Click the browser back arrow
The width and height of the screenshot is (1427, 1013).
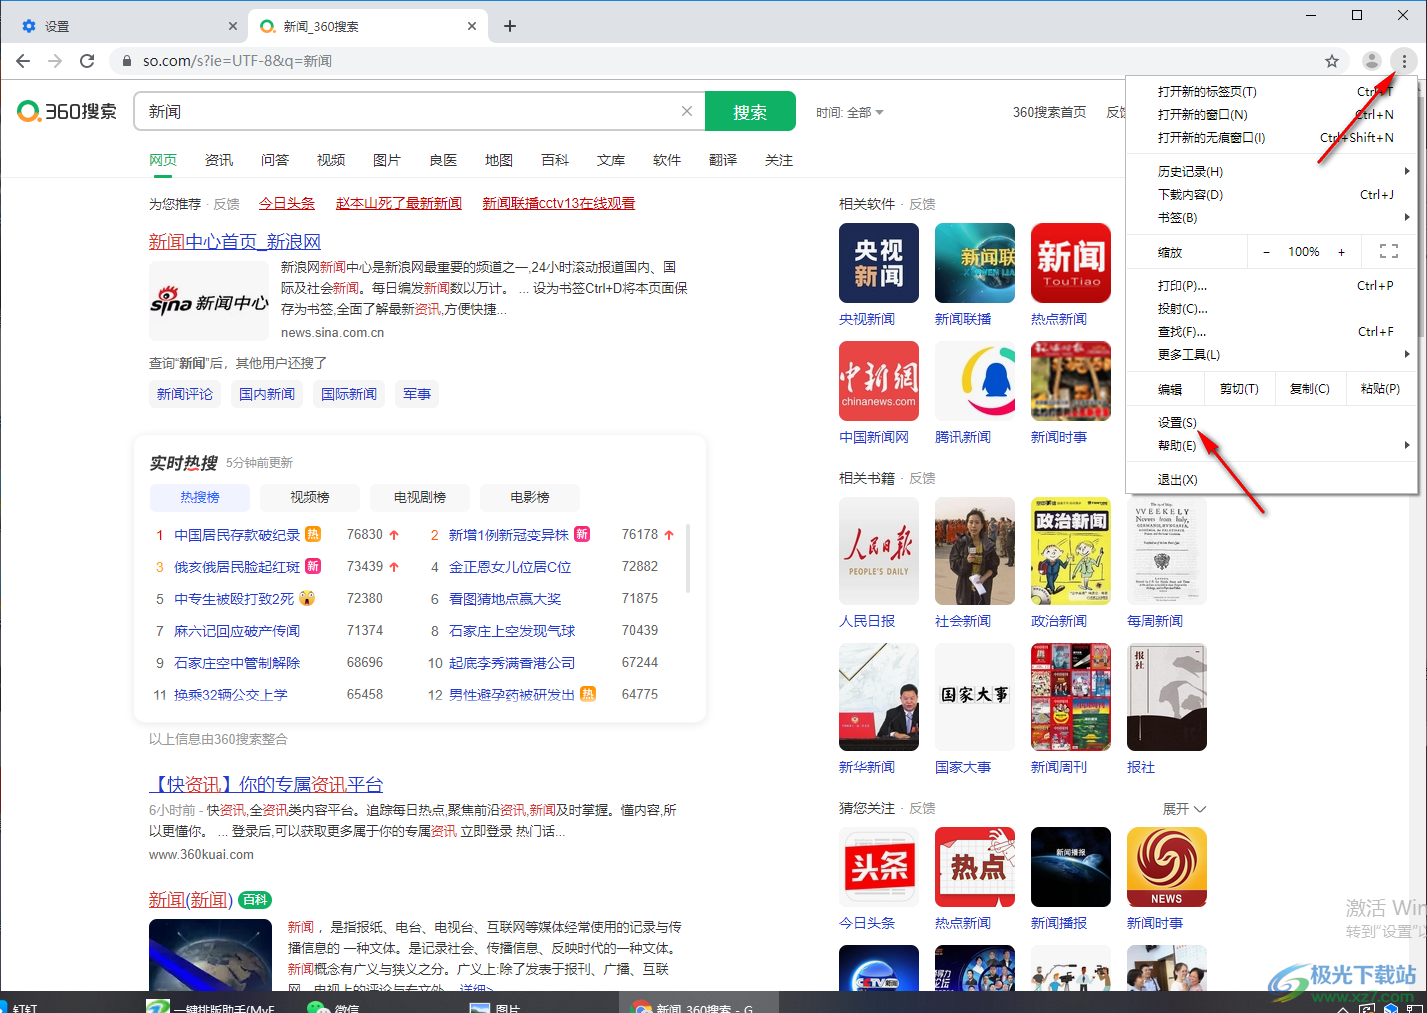tap(23, 61)
